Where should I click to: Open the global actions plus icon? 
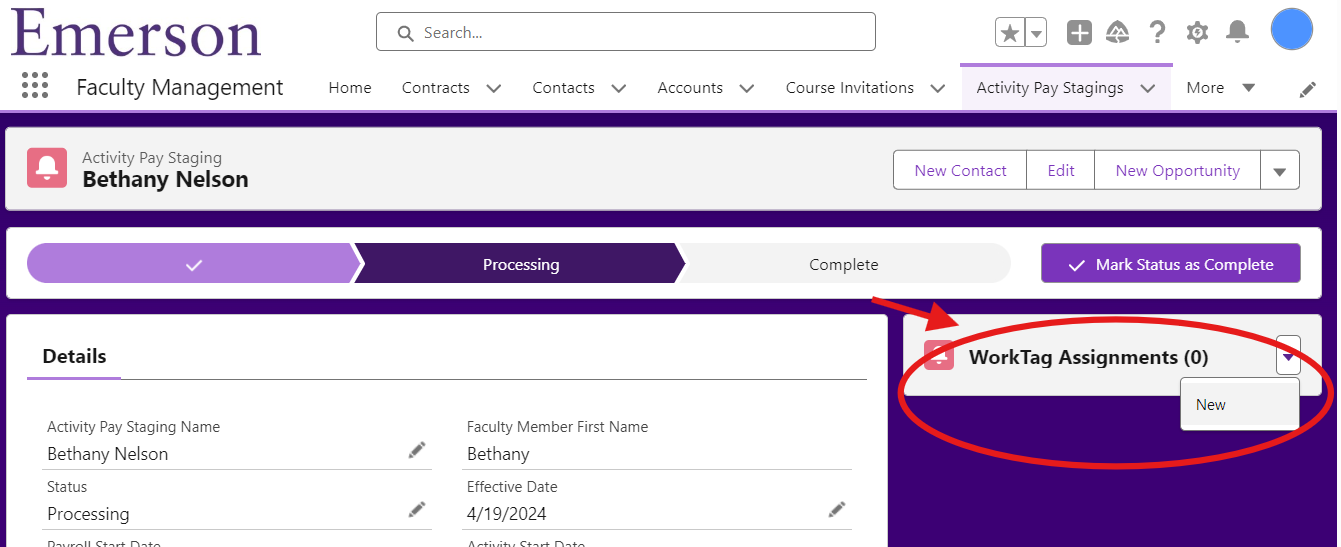point(1079,33)
